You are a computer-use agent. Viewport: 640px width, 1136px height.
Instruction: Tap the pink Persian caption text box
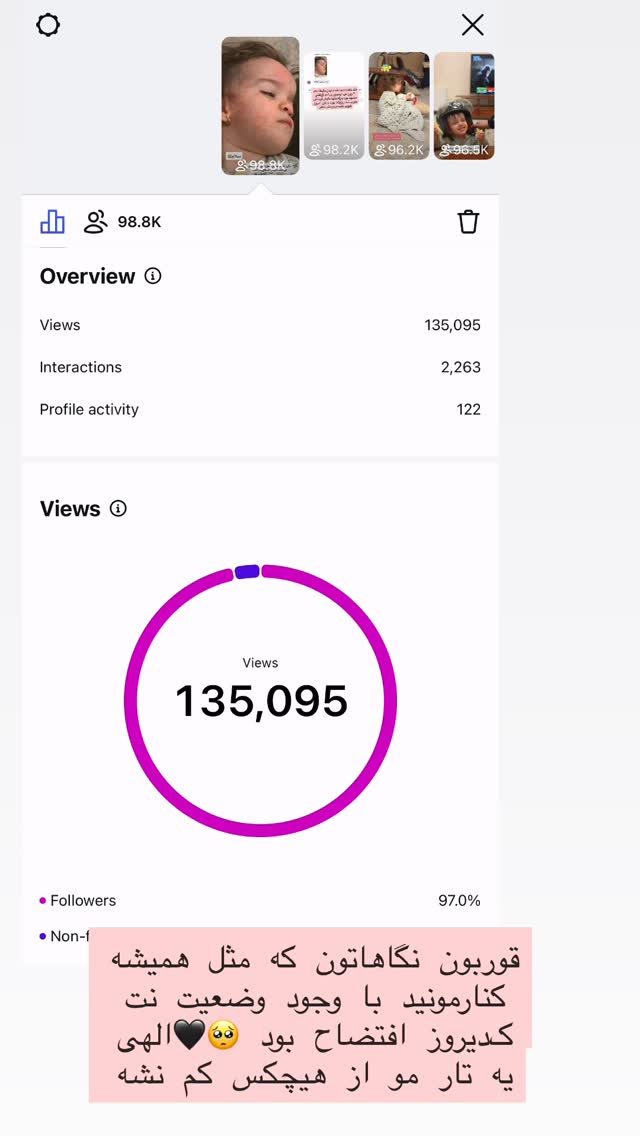[x=310, y=1014]
